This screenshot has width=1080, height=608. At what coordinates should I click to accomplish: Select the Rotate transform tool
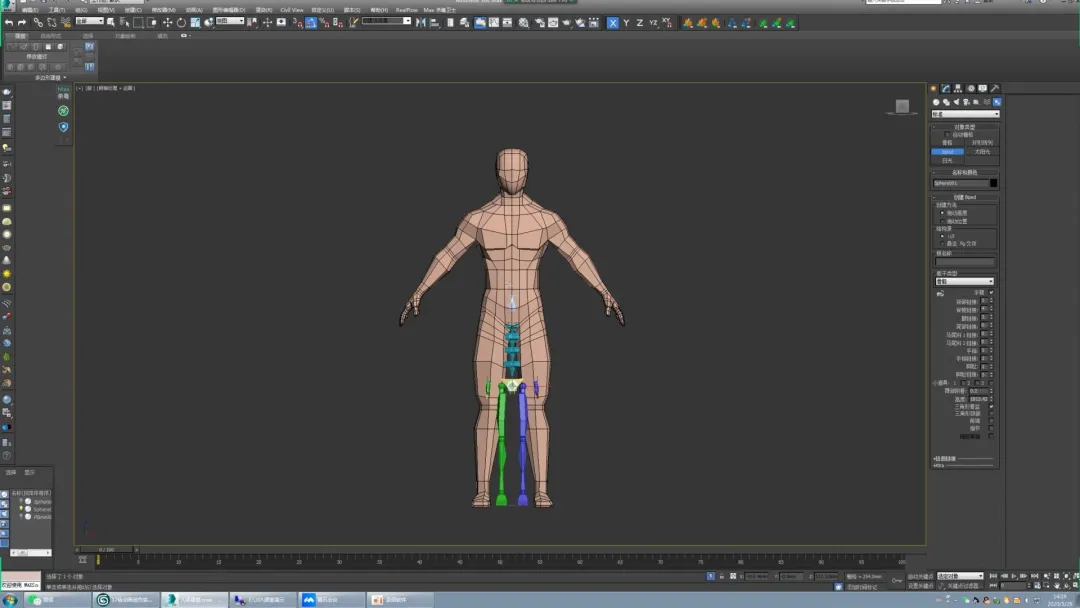[181, 22]
